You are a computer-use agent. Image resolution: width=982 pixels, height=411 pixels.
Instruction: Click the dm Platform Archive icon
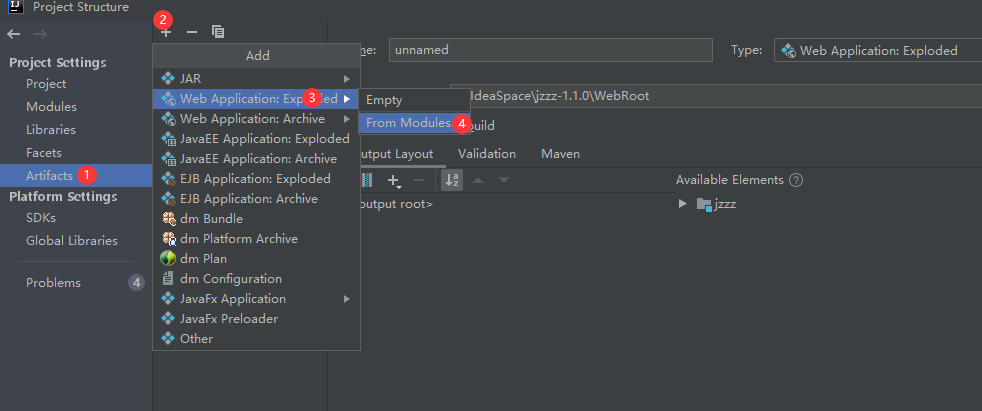click(x=168, y=239)
